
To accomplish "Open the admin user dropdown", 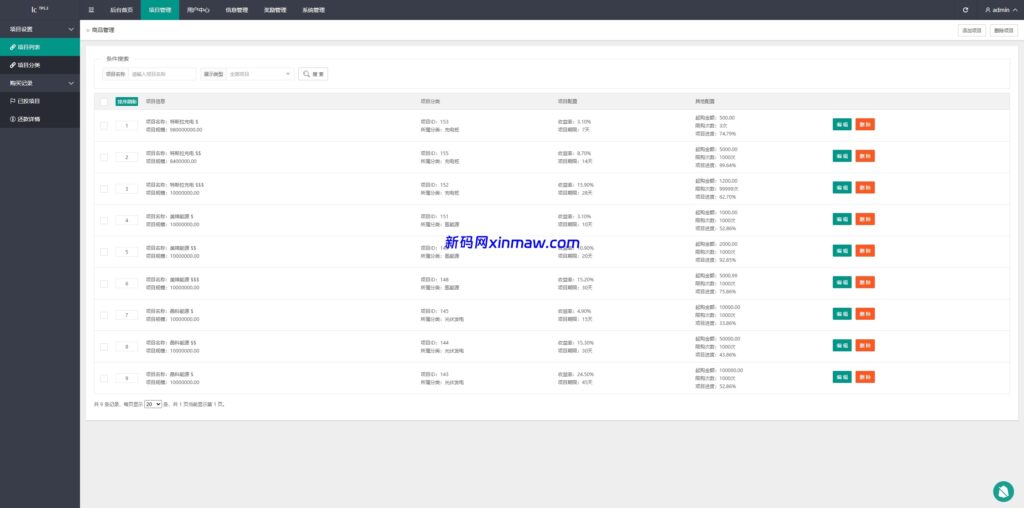I will pyautogui.click(x=1000, y=10).
